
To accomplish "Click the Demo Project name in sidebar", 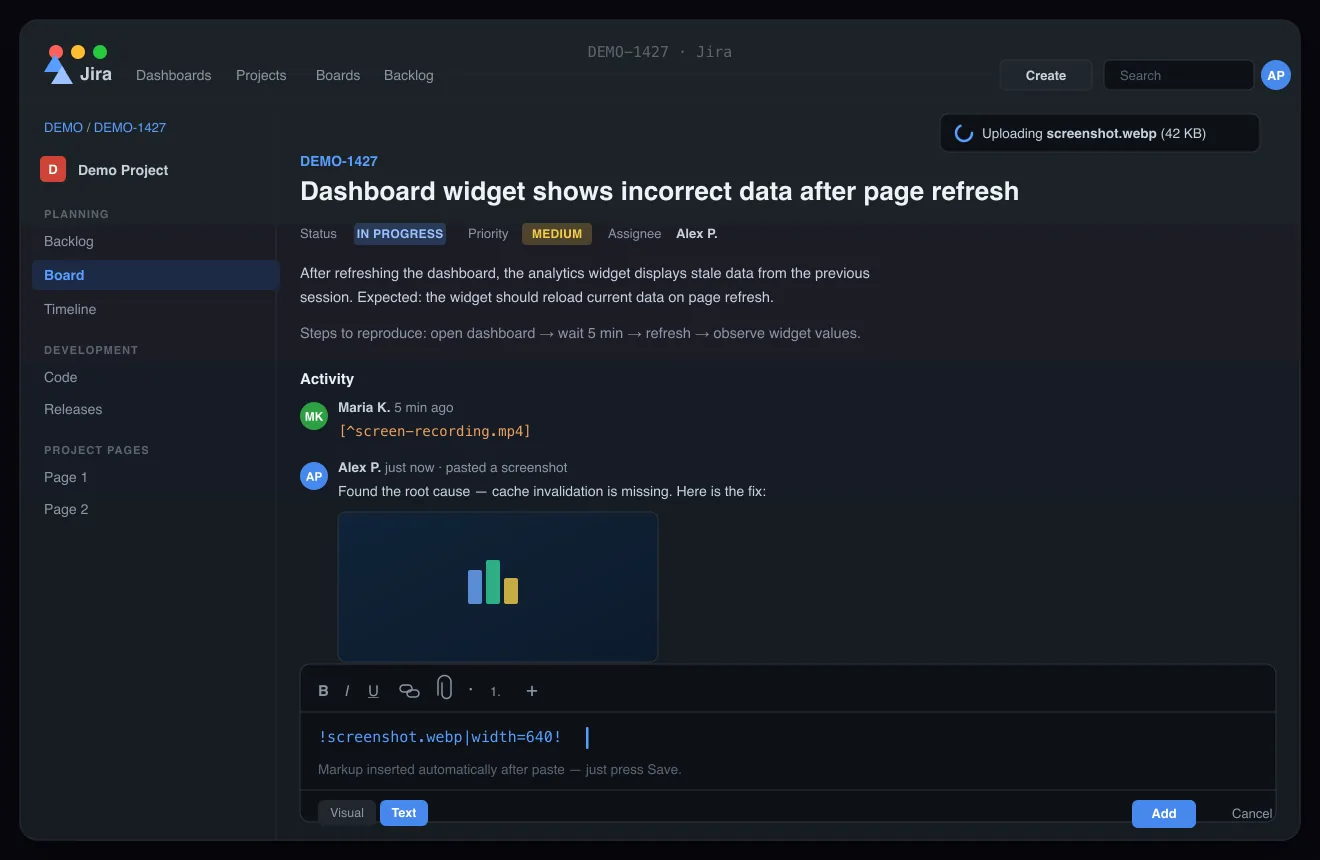I will (123, 170).
